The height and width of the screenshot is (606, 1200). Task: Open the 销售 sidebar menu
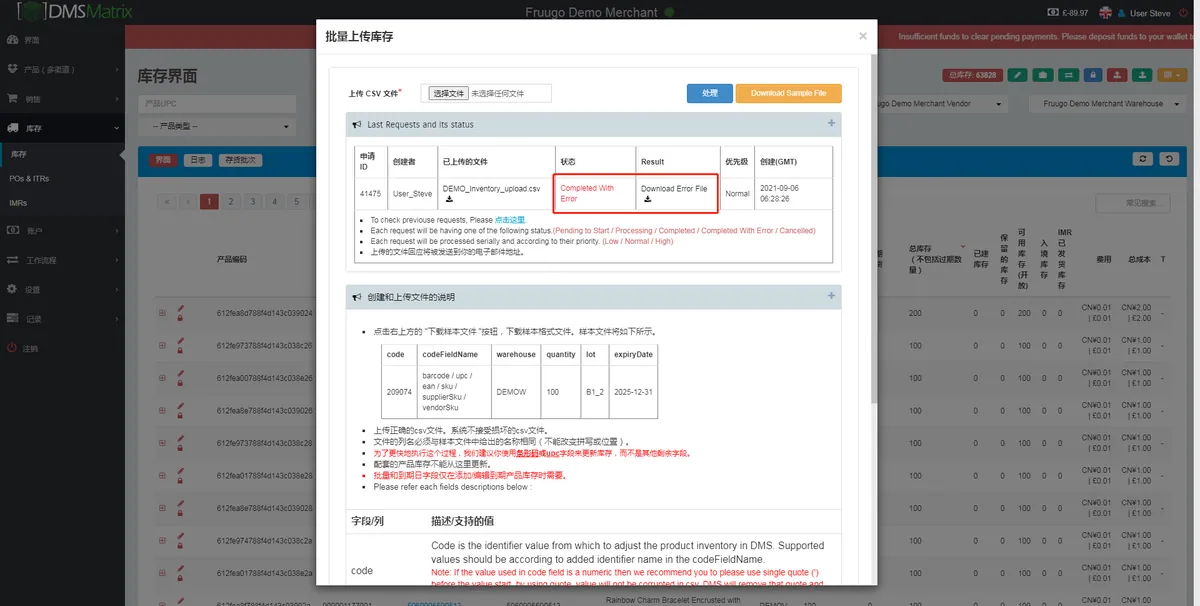click(62, 99)
